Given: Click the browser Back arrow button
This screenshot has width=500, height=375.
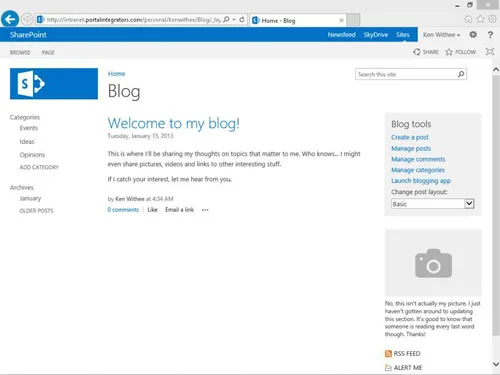Looking at the screenshot, I should tap(10, 19).
